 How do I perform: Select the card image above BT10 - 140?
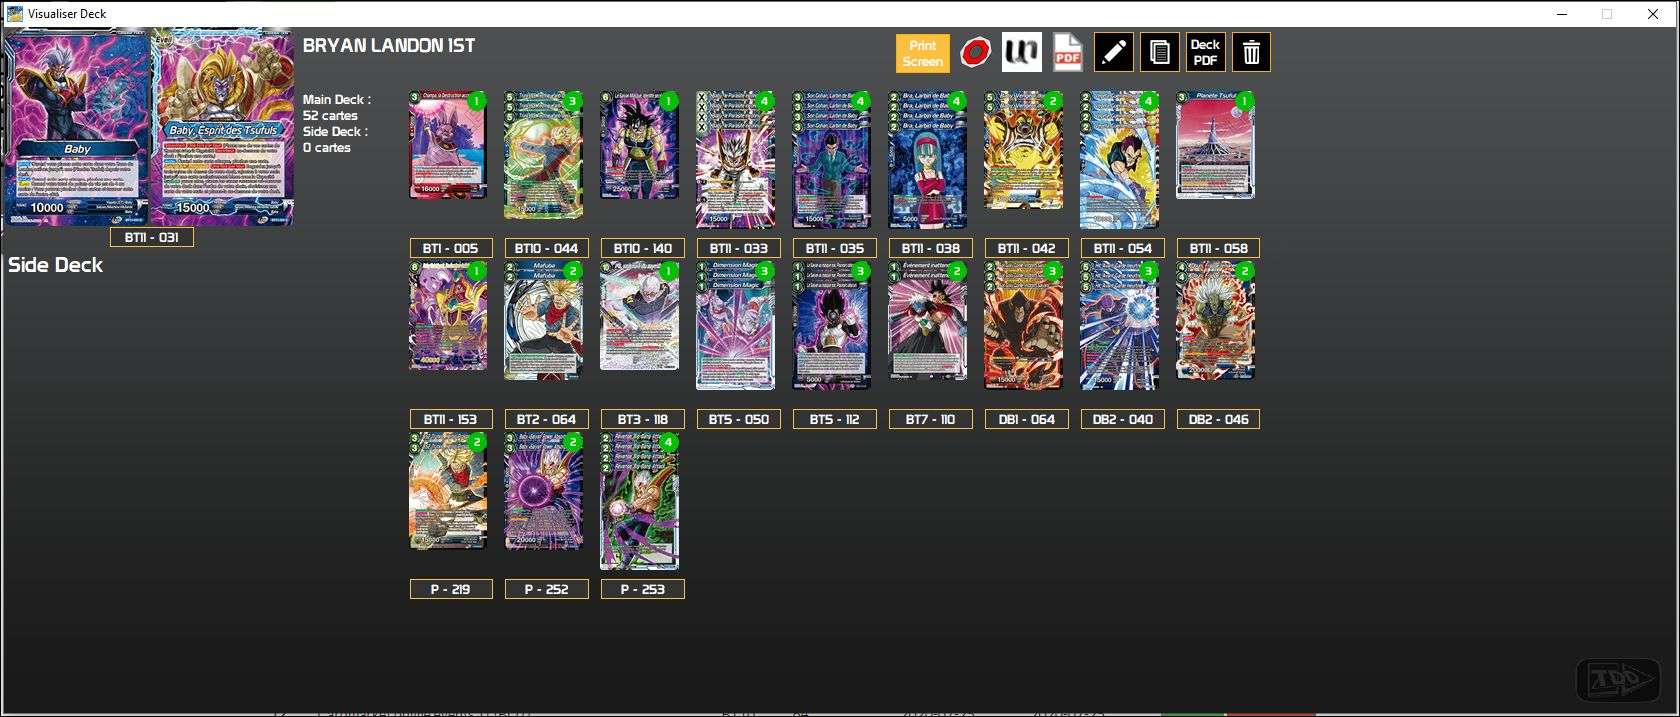pyautogui.click(x=639, y=145)
